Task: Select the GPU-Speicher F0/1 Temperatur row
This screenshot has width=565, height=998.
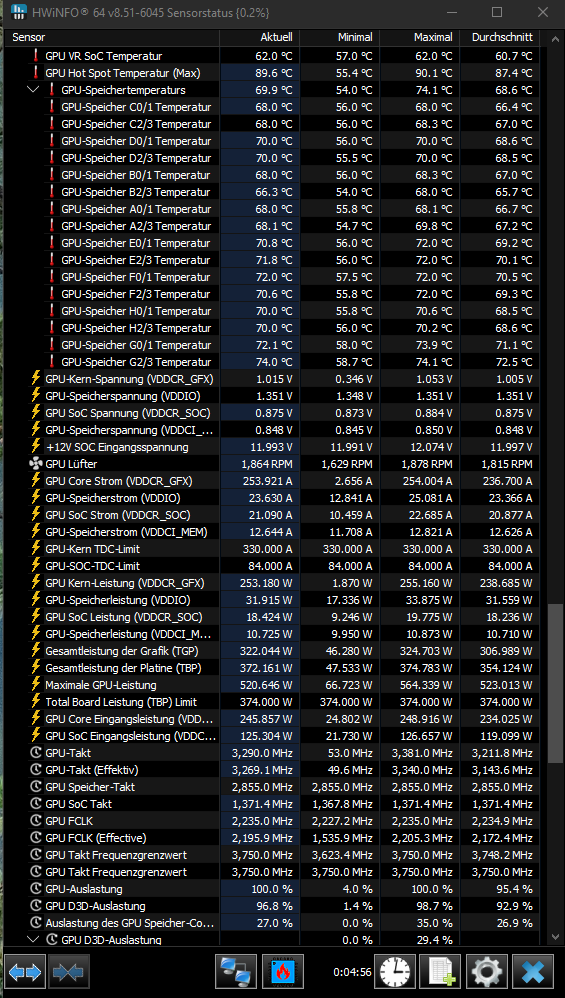Action: (x=274, y=277)
